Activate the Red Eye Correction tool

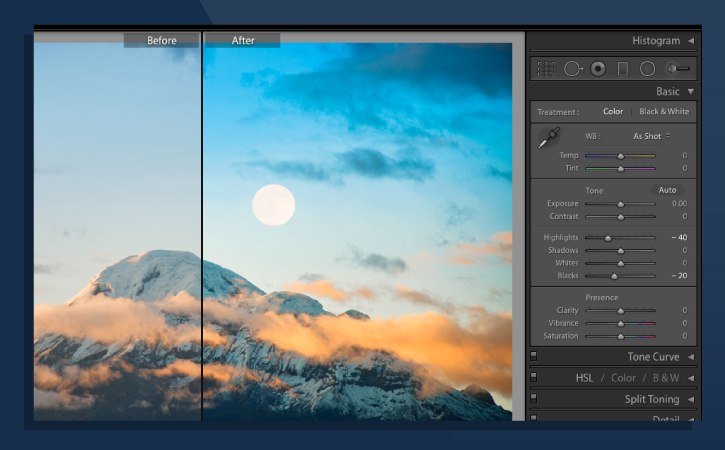[598, 69]
